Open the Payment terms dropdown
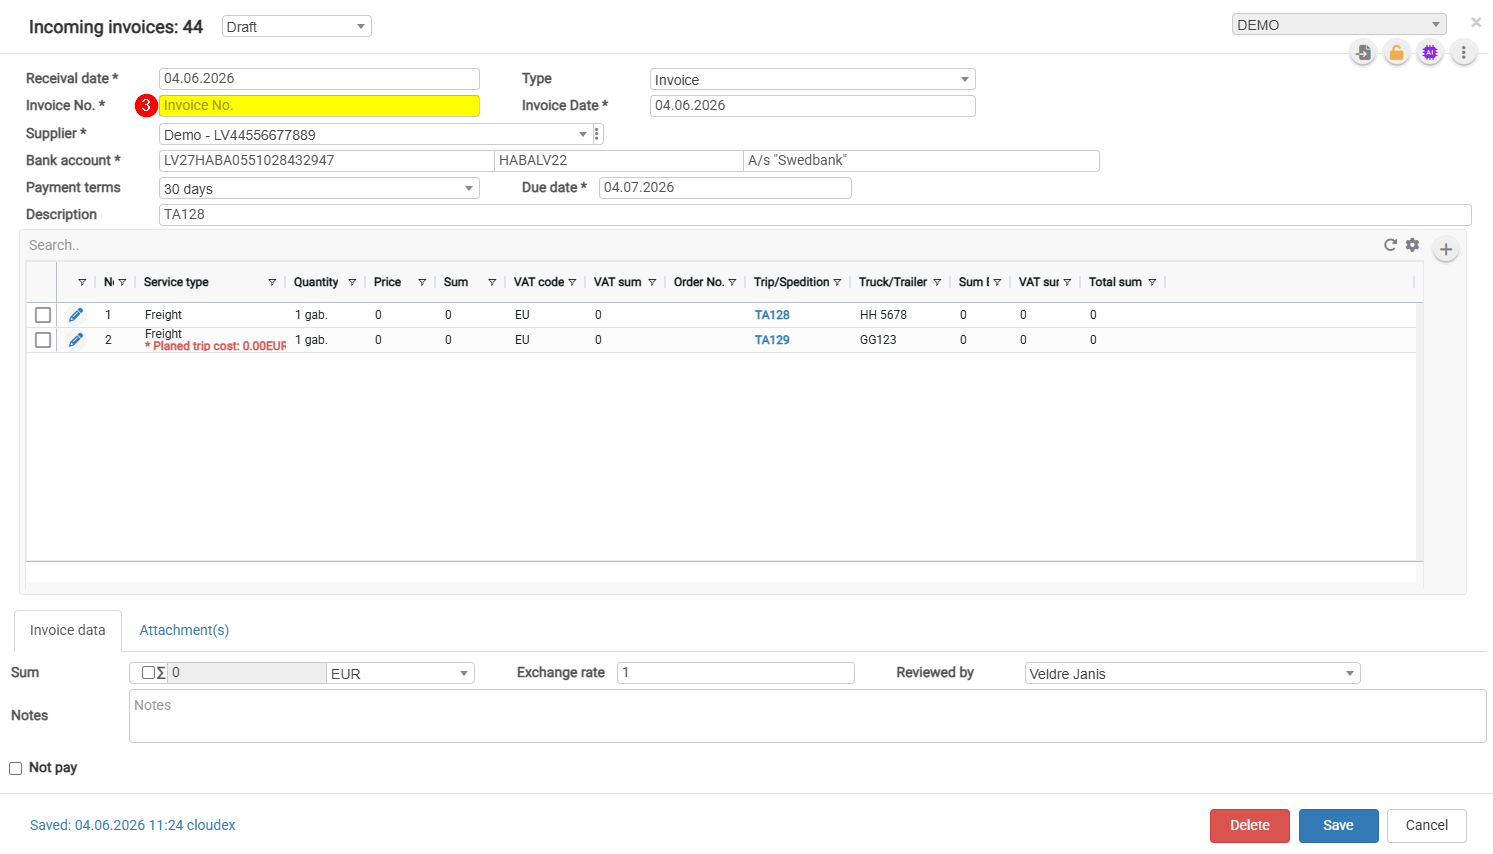The width and height of the screenshot is (1493, 854). click(319, 188)
